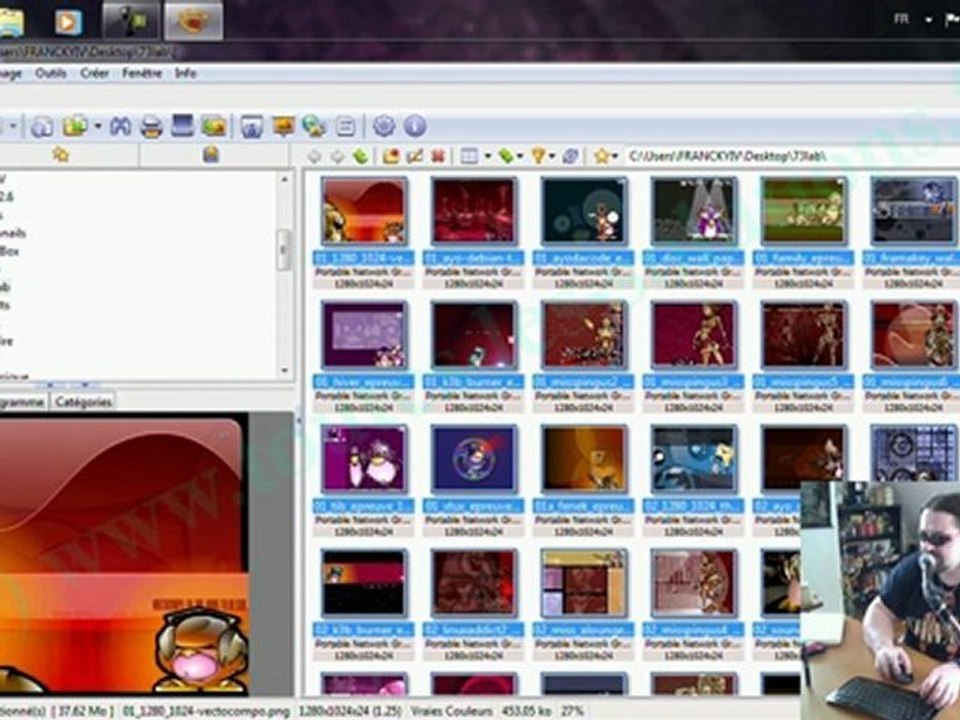Click the green tag sort icon
Viewport: 960px width, 720px height.
click(x=506, y=157)
